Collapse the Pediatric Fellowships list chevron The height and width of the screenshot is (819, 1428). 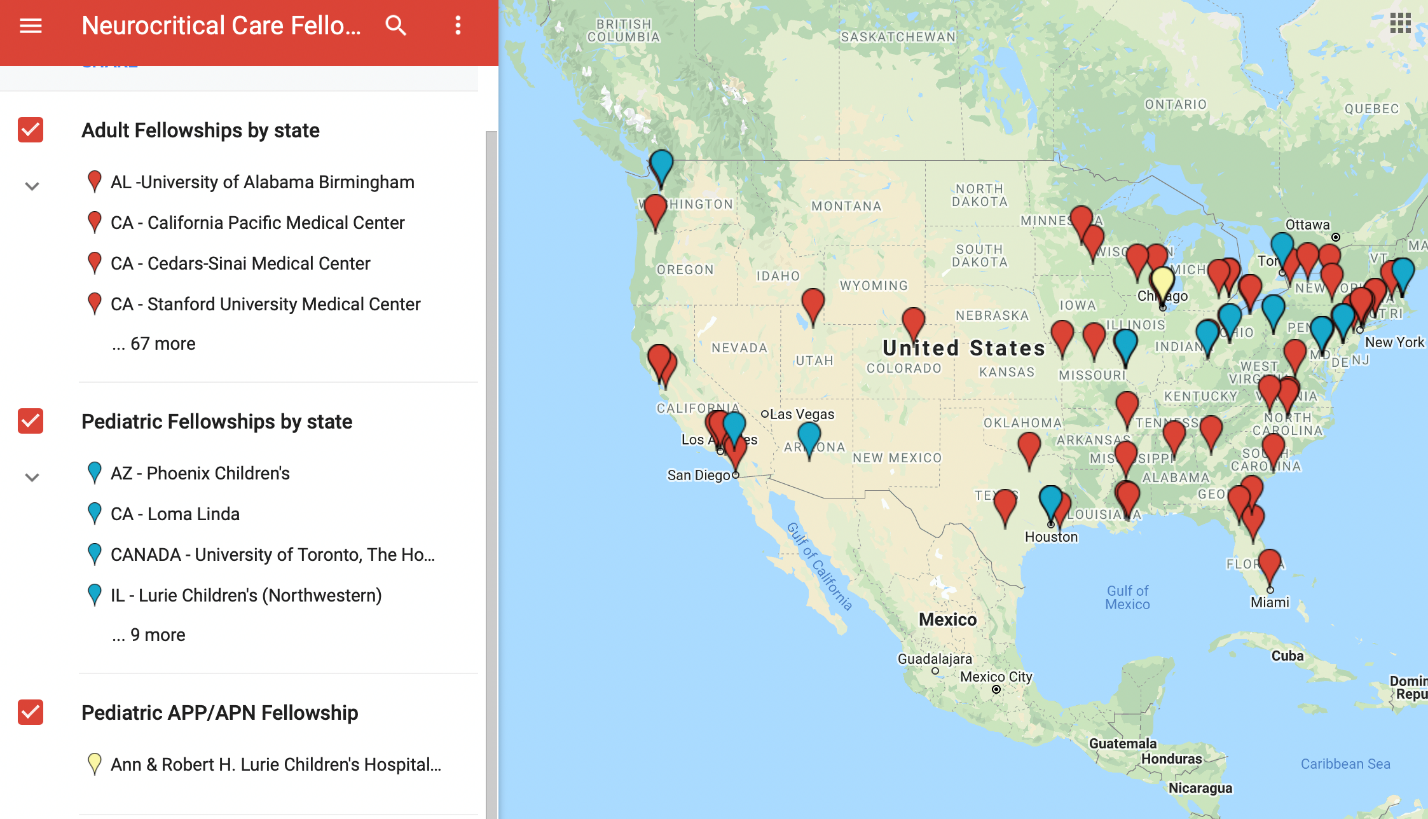click(x=32, y=477)
